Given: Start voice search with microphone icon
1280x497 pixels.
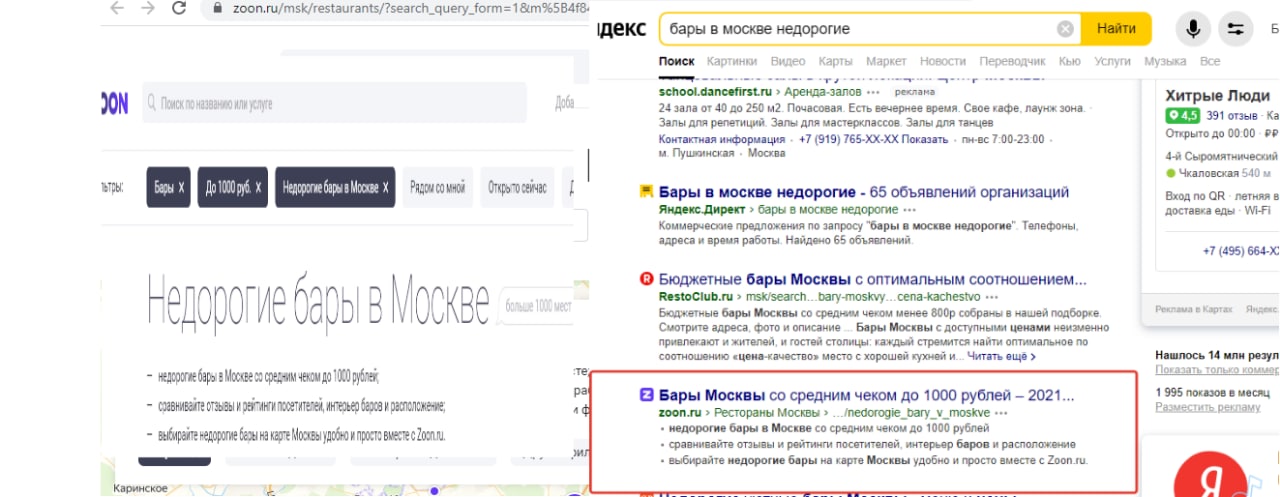Looking at the screenshot, I should tap(1193, 29).
